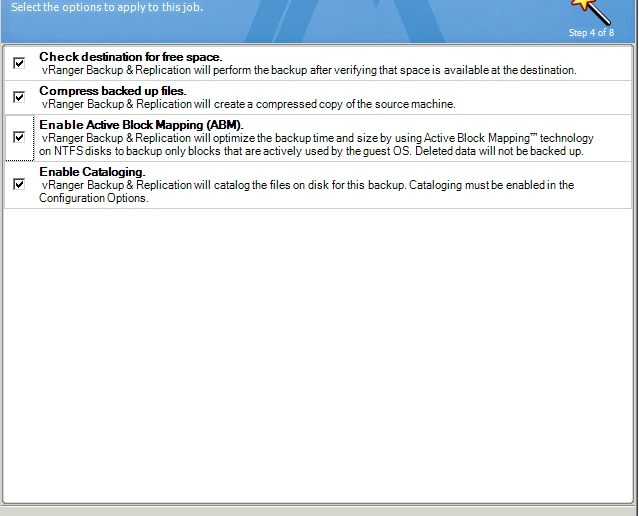Toggle the Enable Cataloging checkbox
Viewport: 639px width, 516px height.
pyautogui.click(x=19, y=184)
